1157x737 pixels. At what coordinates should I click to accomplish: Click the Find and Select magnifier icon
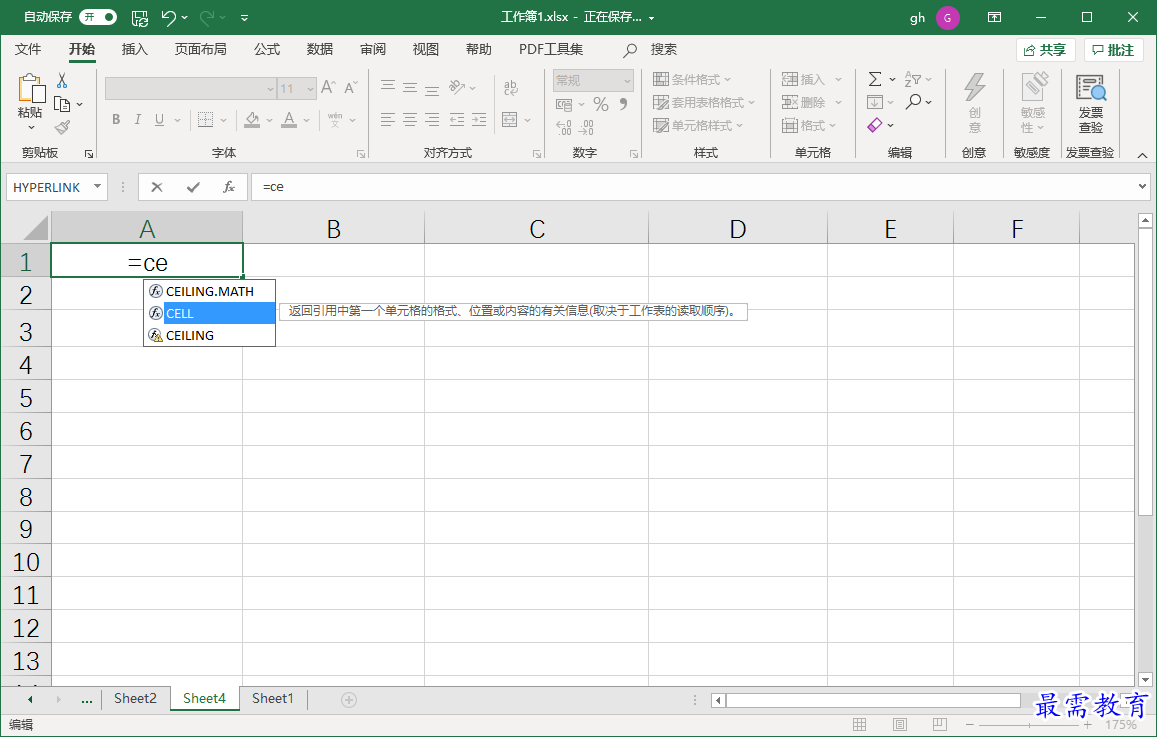pyautogui.click(x=913, y=102)
